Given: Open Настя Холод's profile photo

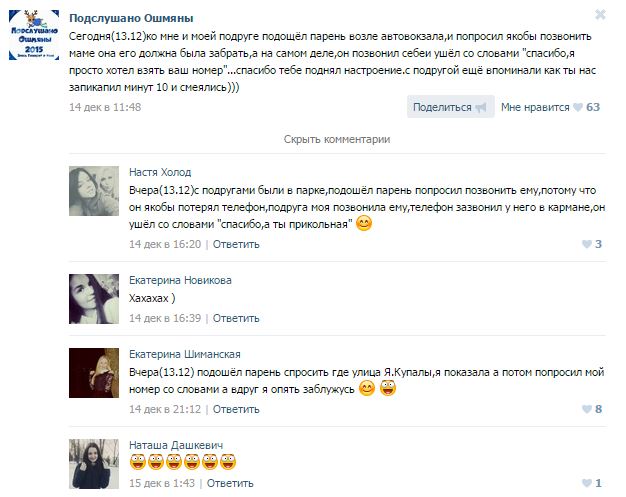Looking at the screenshot, I should (94, 191).
